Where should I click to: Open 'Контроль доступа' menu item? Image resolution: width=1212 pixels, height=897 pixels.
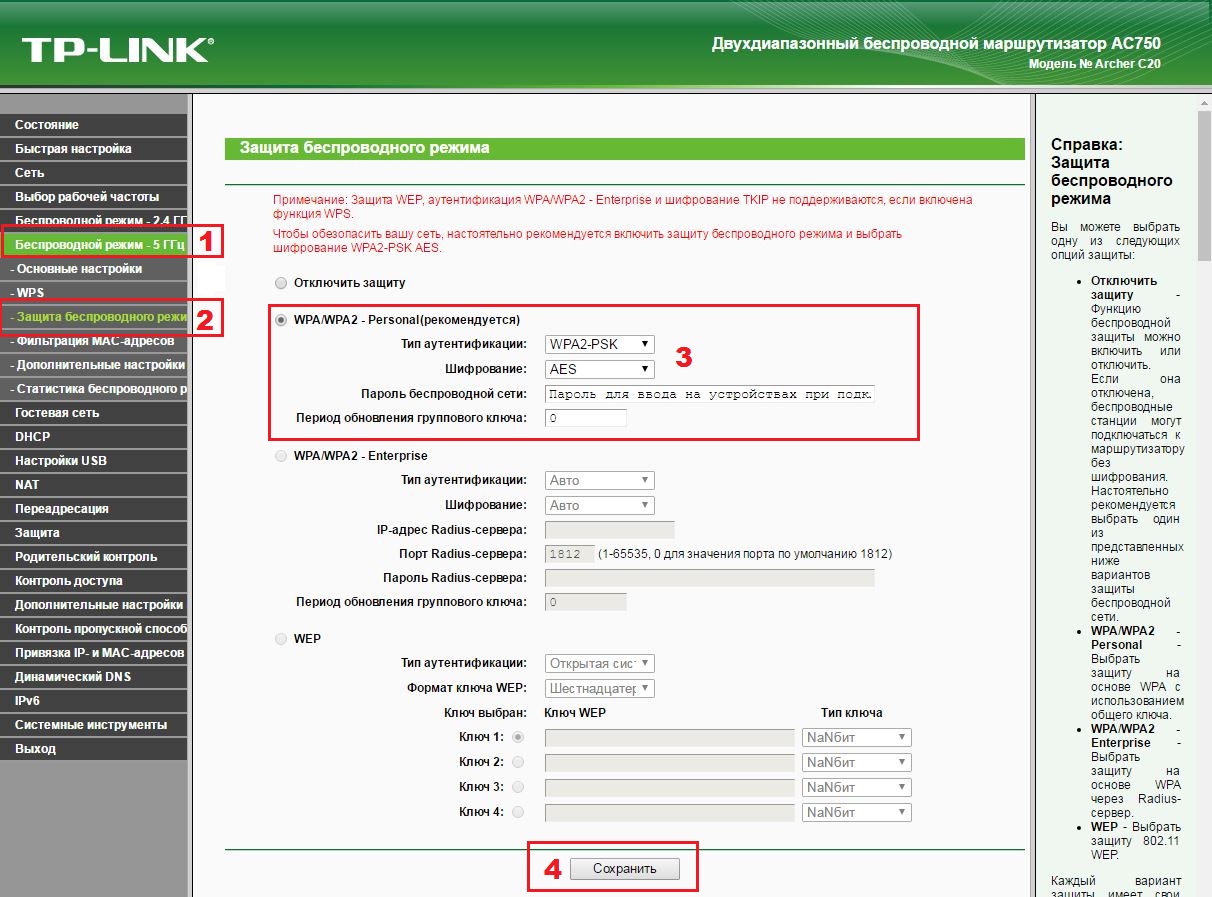click(x=93, y=581)
